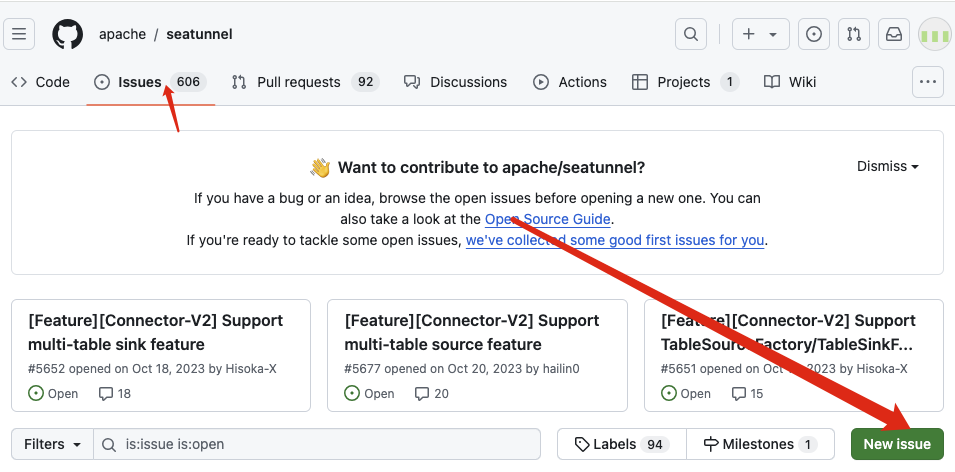Open the hamburger navigation menu
The height and width of the screenshot is (472, 955).
tap(20, 34)
